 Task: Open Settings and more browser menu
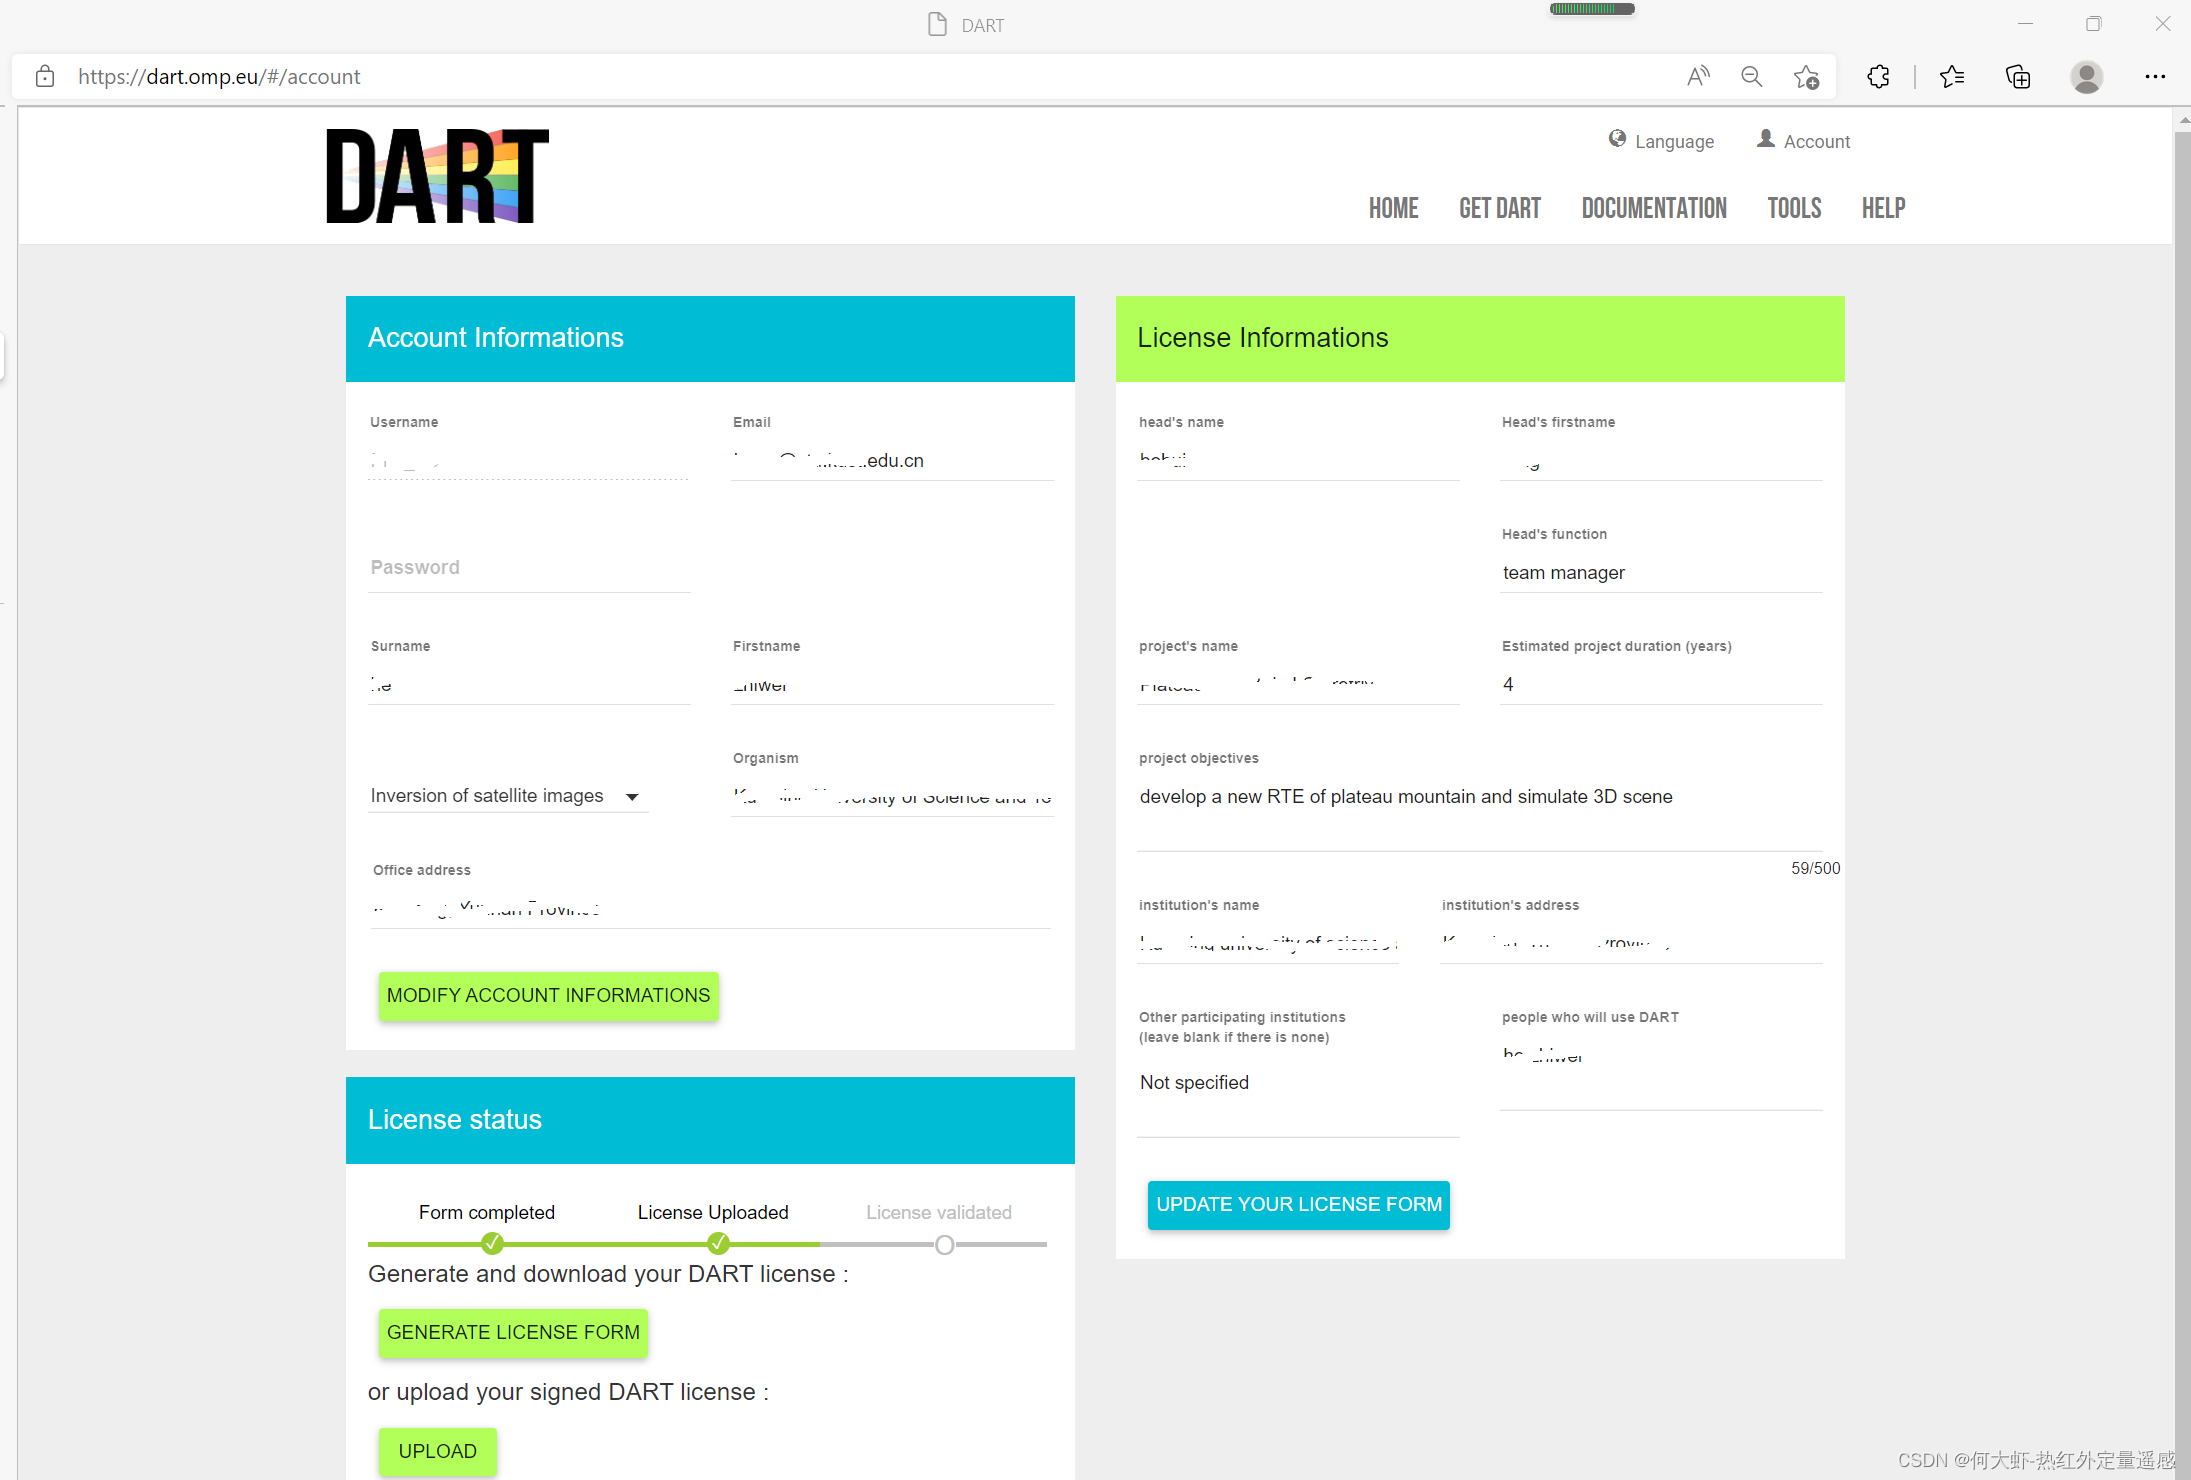pyautogui.click(x=2155, y=76)
